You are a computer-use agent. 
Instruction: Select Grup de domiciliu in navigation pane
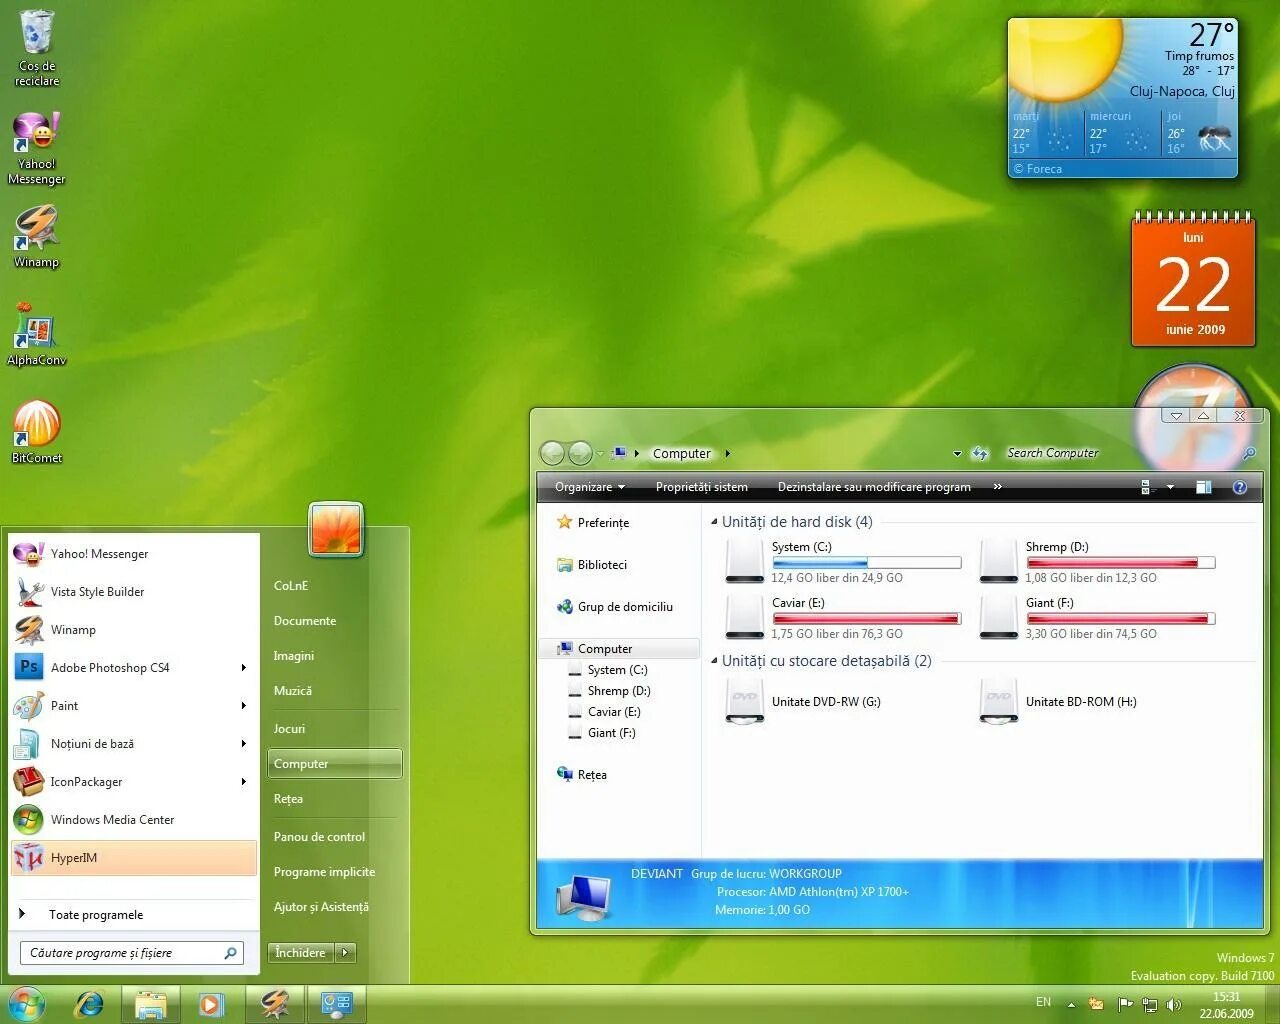pos(614,607)
